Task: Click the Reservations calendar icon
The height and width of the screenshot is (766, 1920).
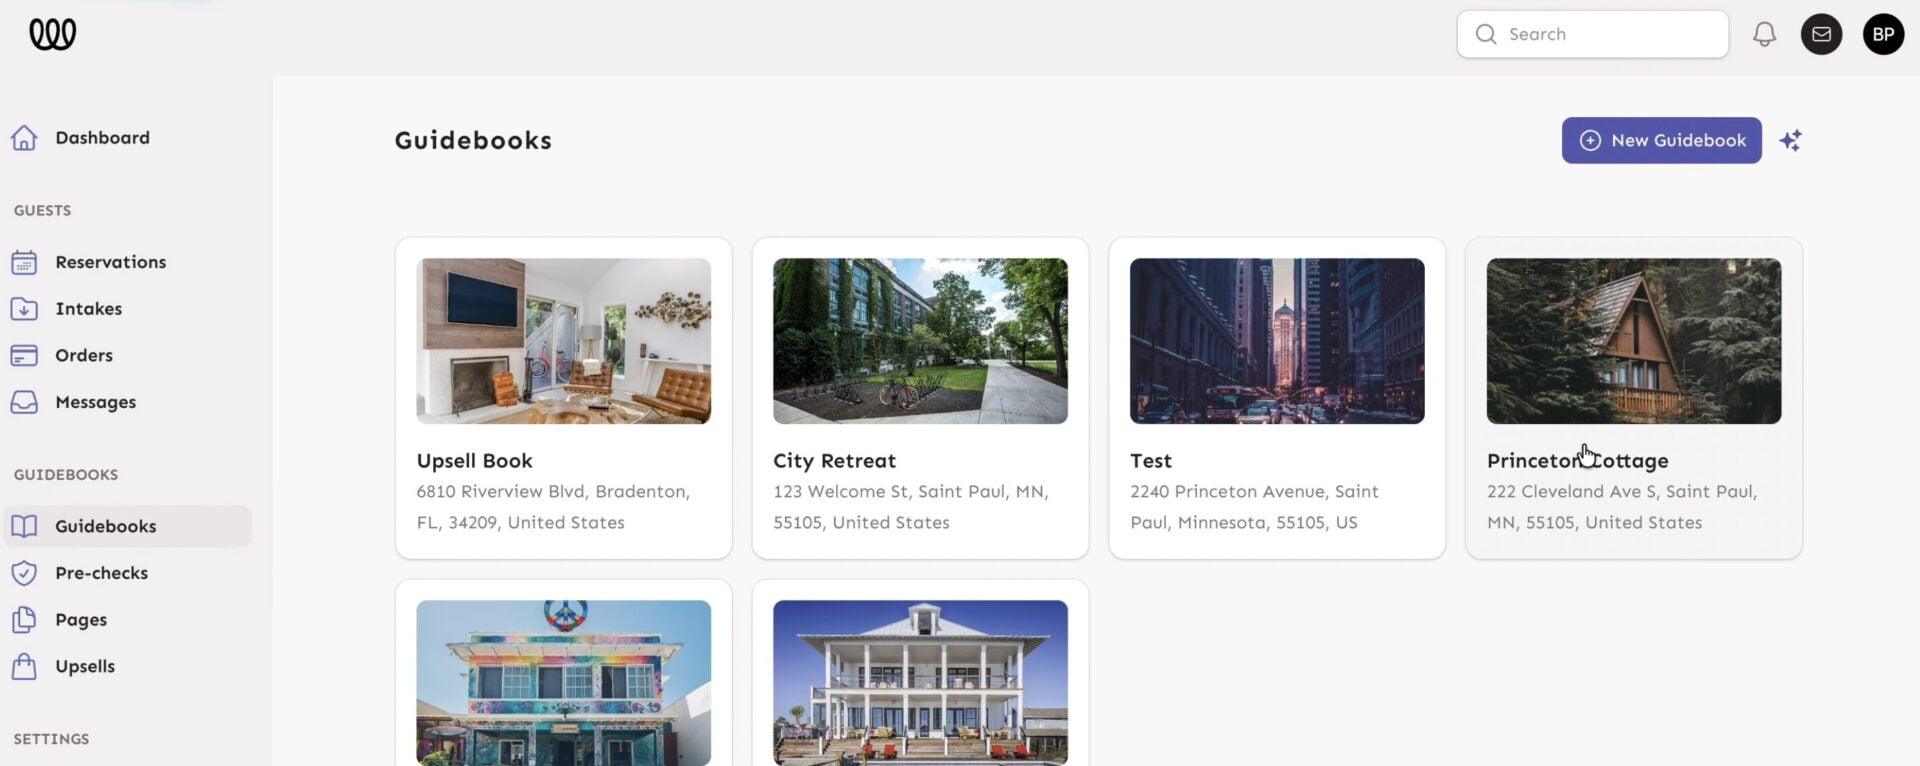Action: click(x=24, y=262)
